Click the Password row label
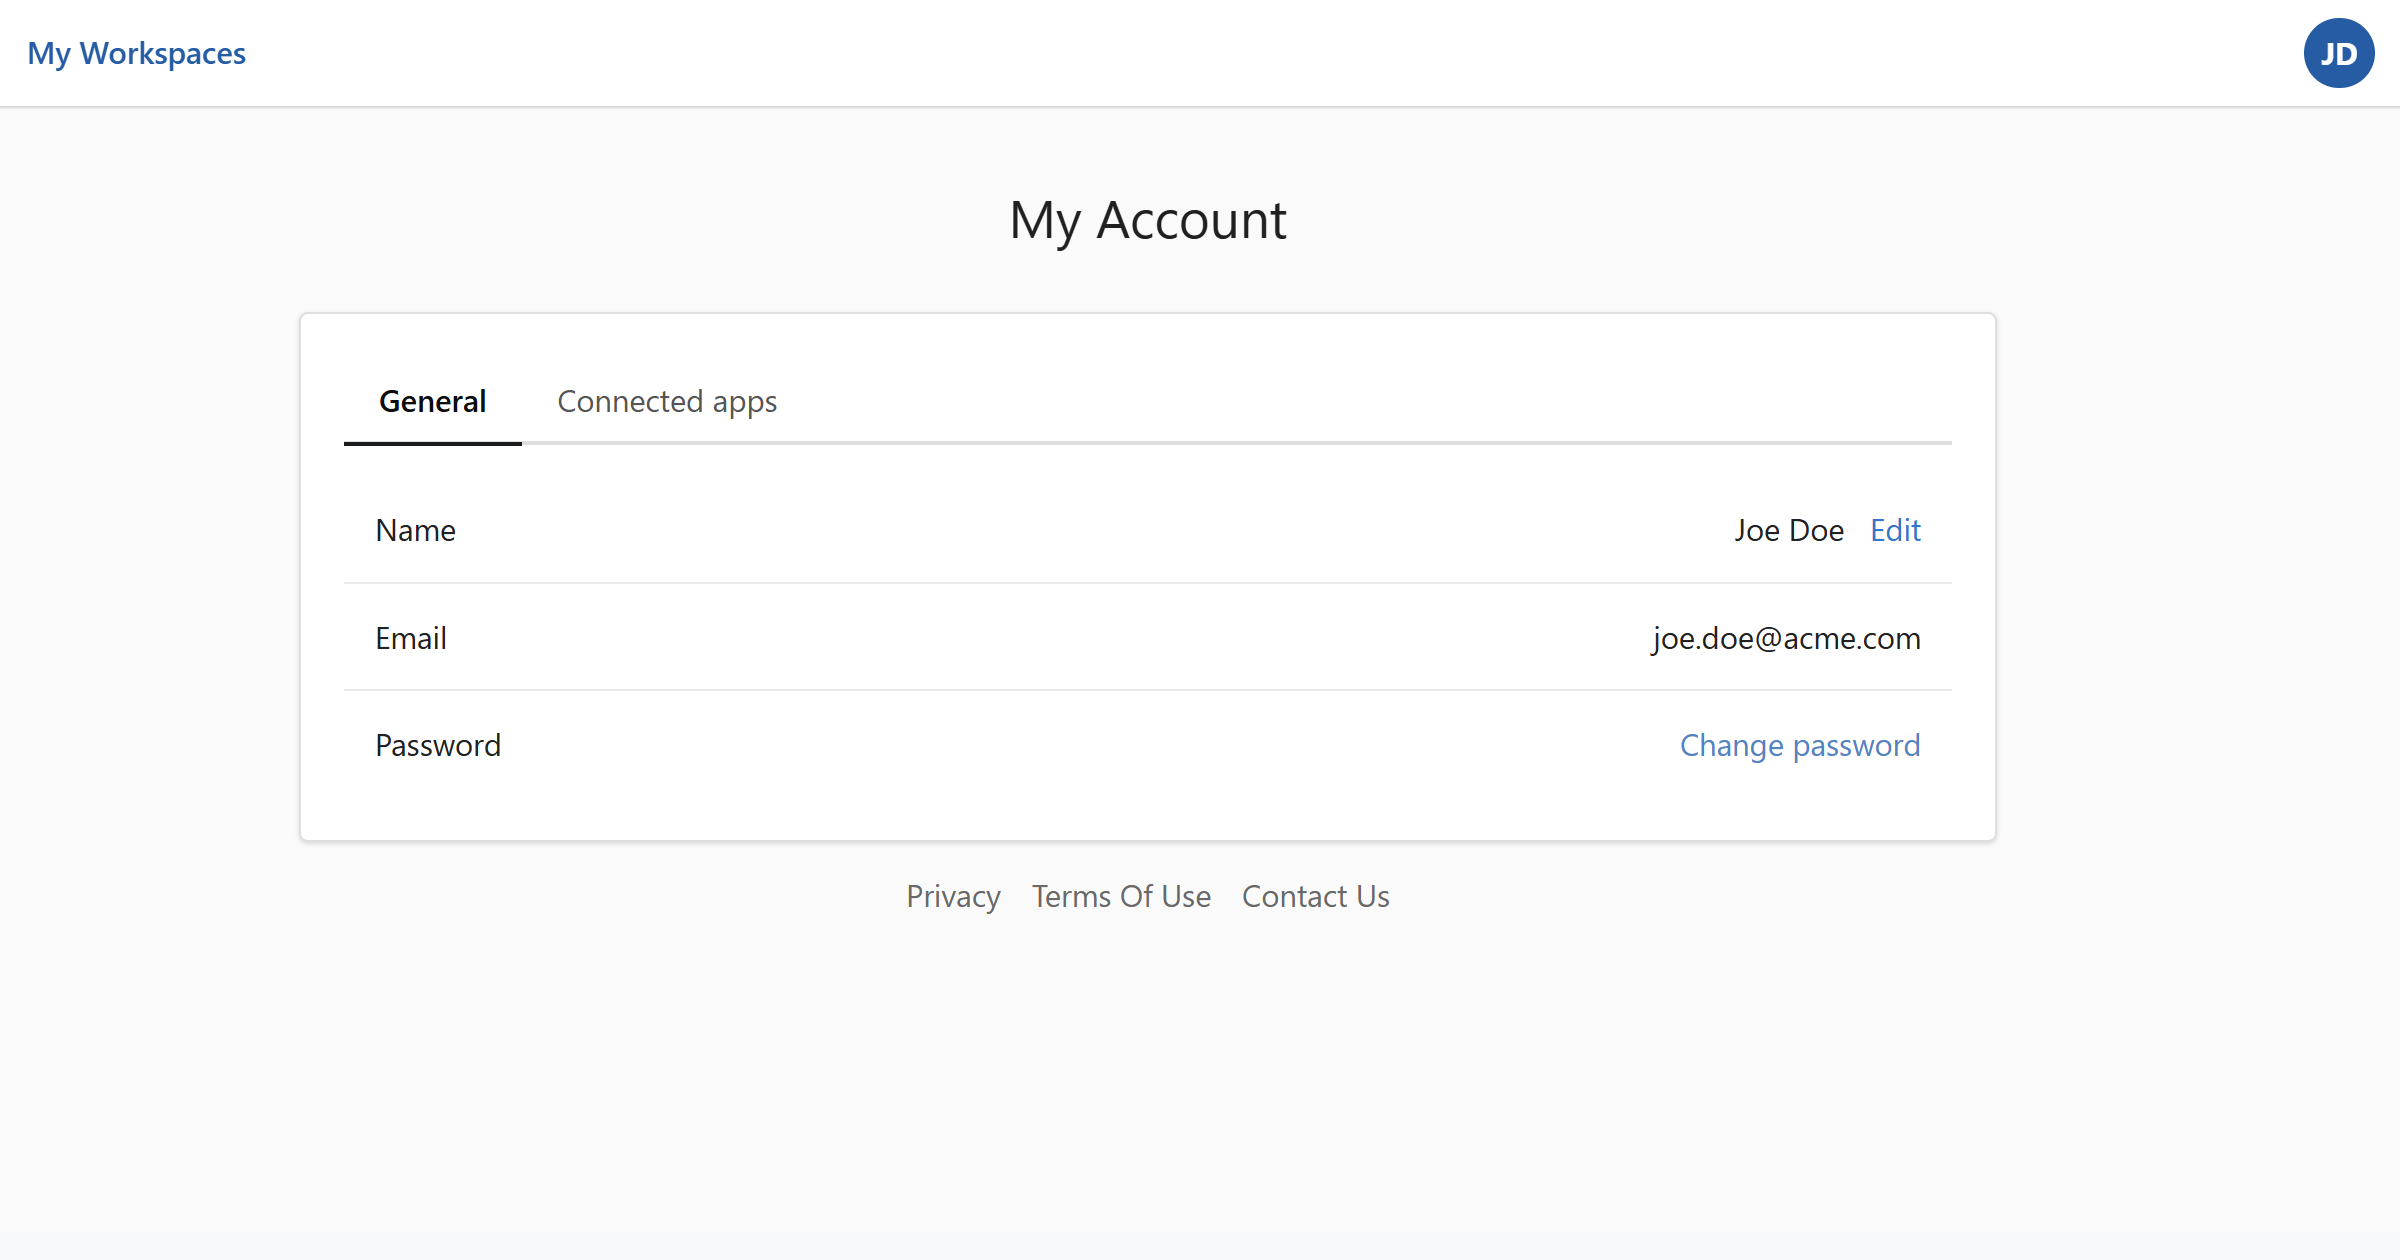The width and height of the screenshot is (2400, 1260). 438,745
